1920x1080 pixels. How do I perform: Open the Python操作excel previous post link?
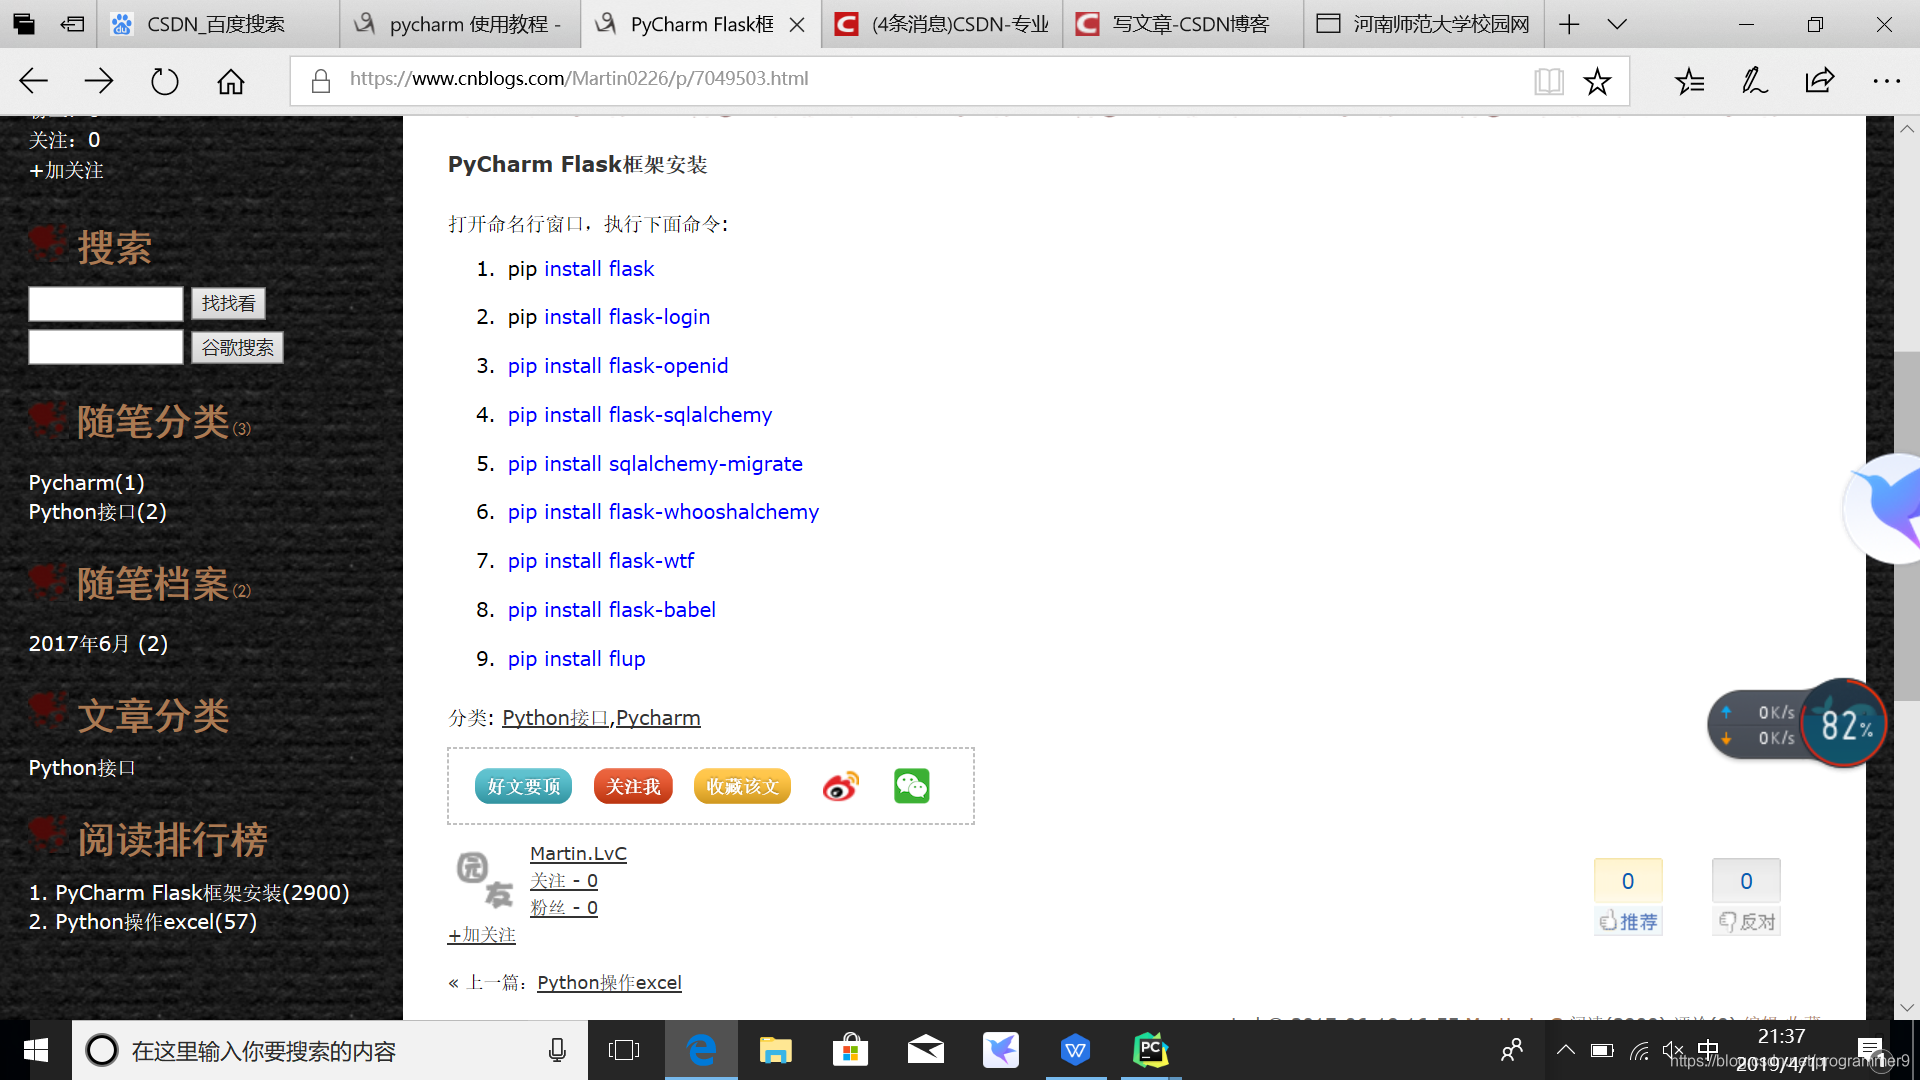609,983
